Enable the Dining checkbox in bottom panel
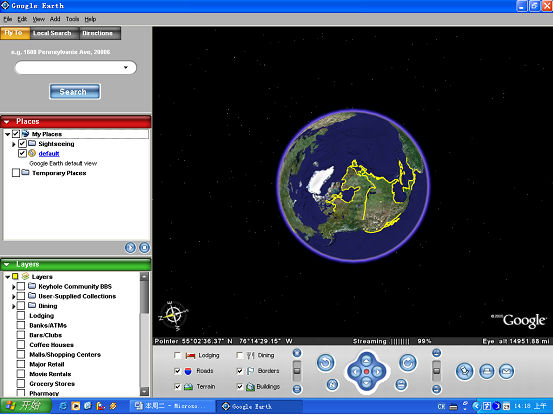The height and width of the screenshot is (415, 553). tap(240, 355)
